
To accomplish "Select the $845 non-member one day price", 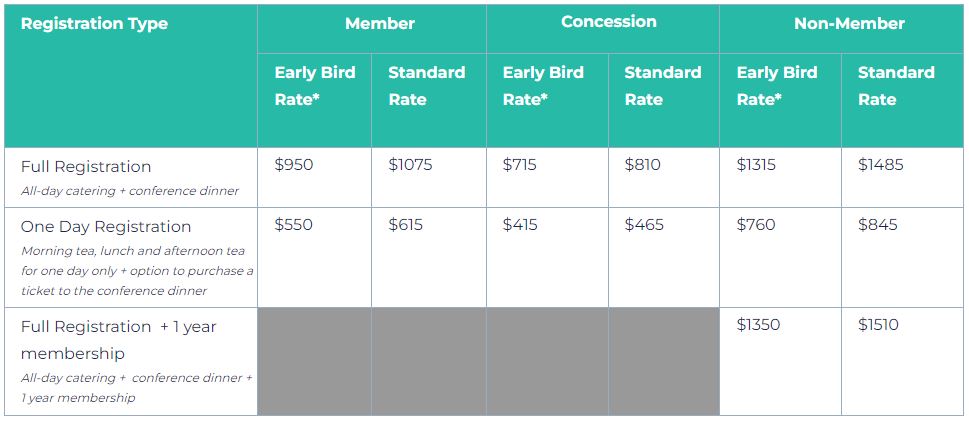I will [878, 225].
